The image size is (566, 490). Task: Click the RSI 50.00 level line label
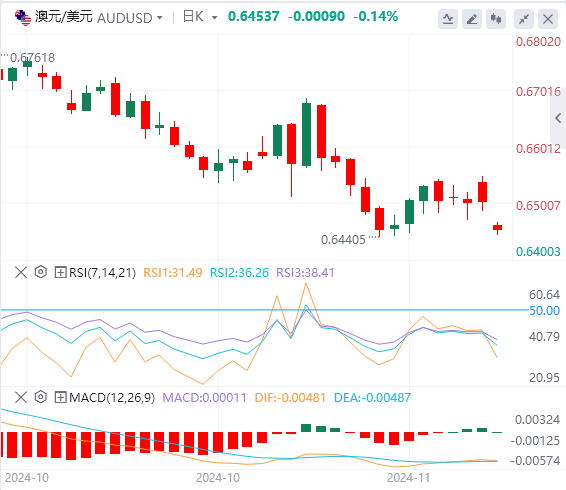point(544,311)
